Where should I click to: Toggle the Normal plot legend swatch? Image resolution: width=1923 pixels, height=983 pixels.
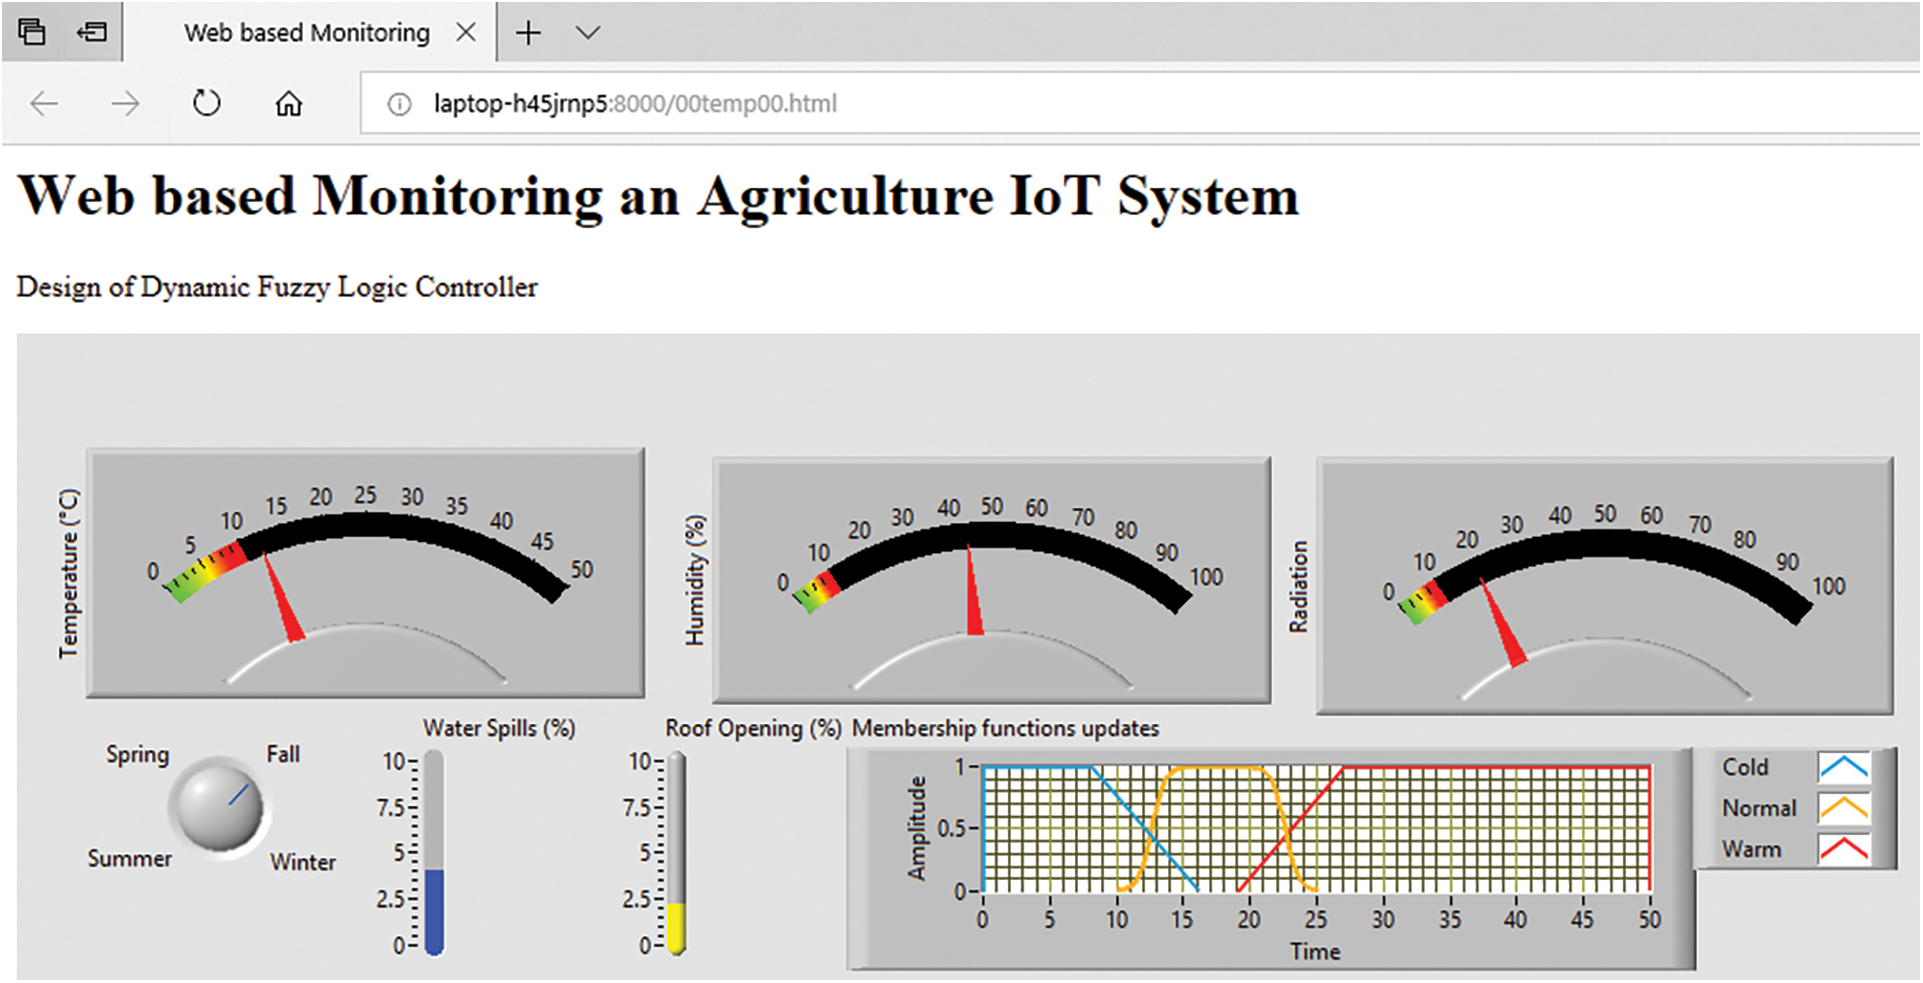click(1843, 808)
